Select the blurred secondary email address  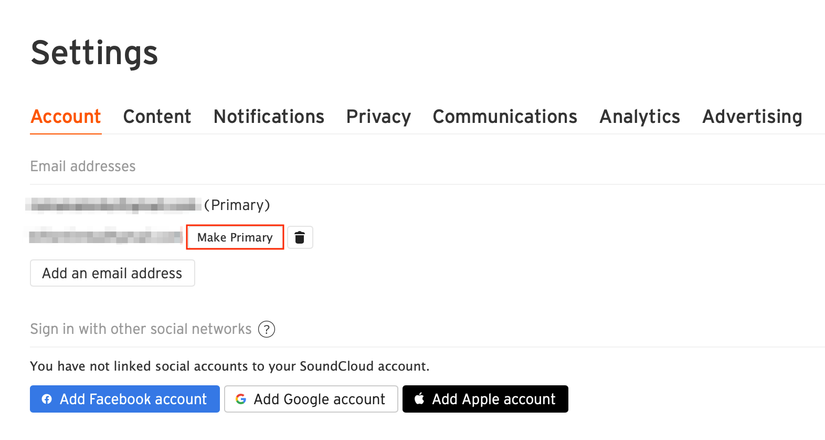click(106, 237)
